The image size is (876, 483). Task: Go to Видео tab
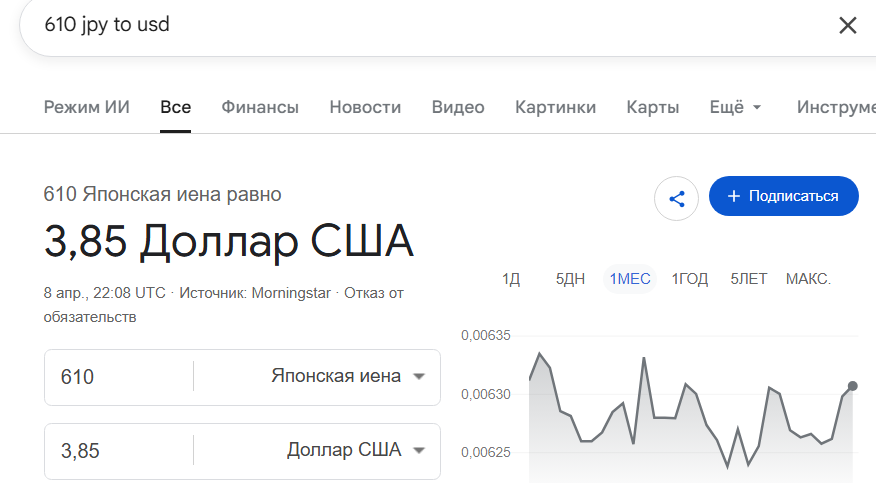pyautogui.click(x=458, y=107)
